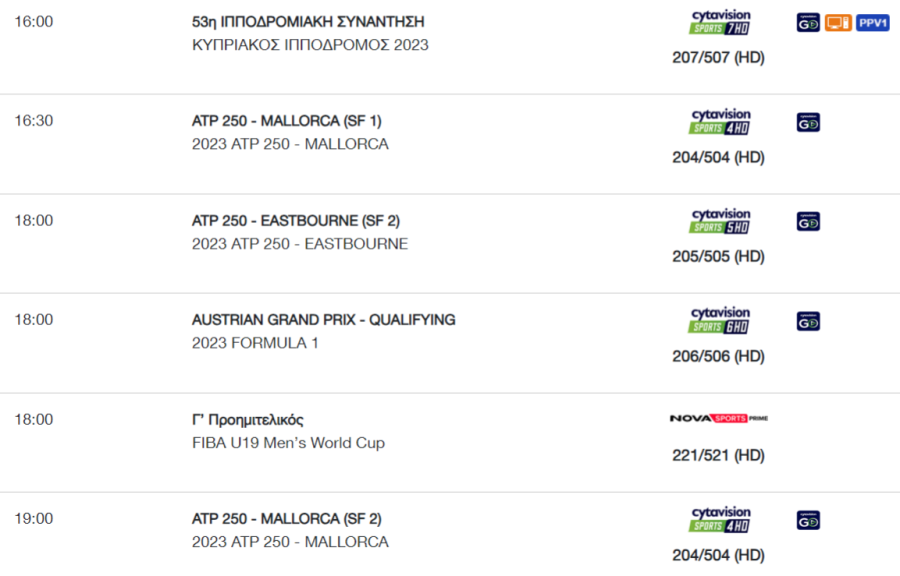Open ATP 250 - MALLORCA (SF 2) event

(x=286, y=519)
